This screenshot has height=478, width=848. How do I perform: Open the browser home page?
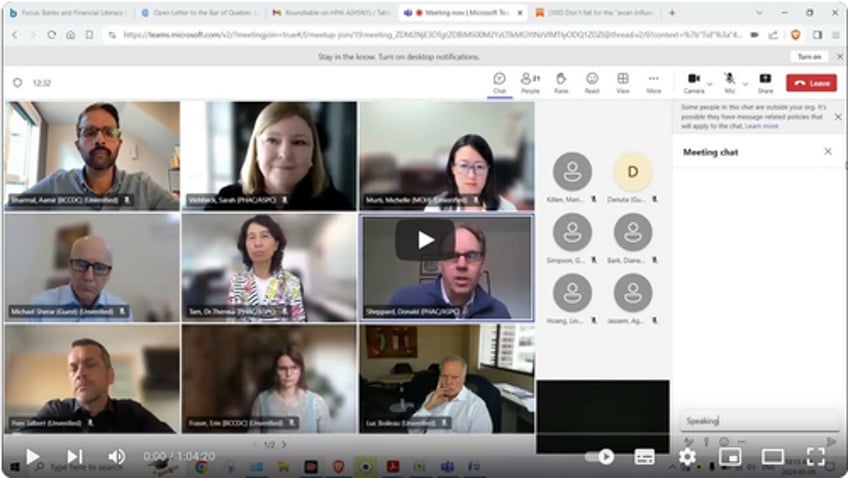click(x=70, y=35)
